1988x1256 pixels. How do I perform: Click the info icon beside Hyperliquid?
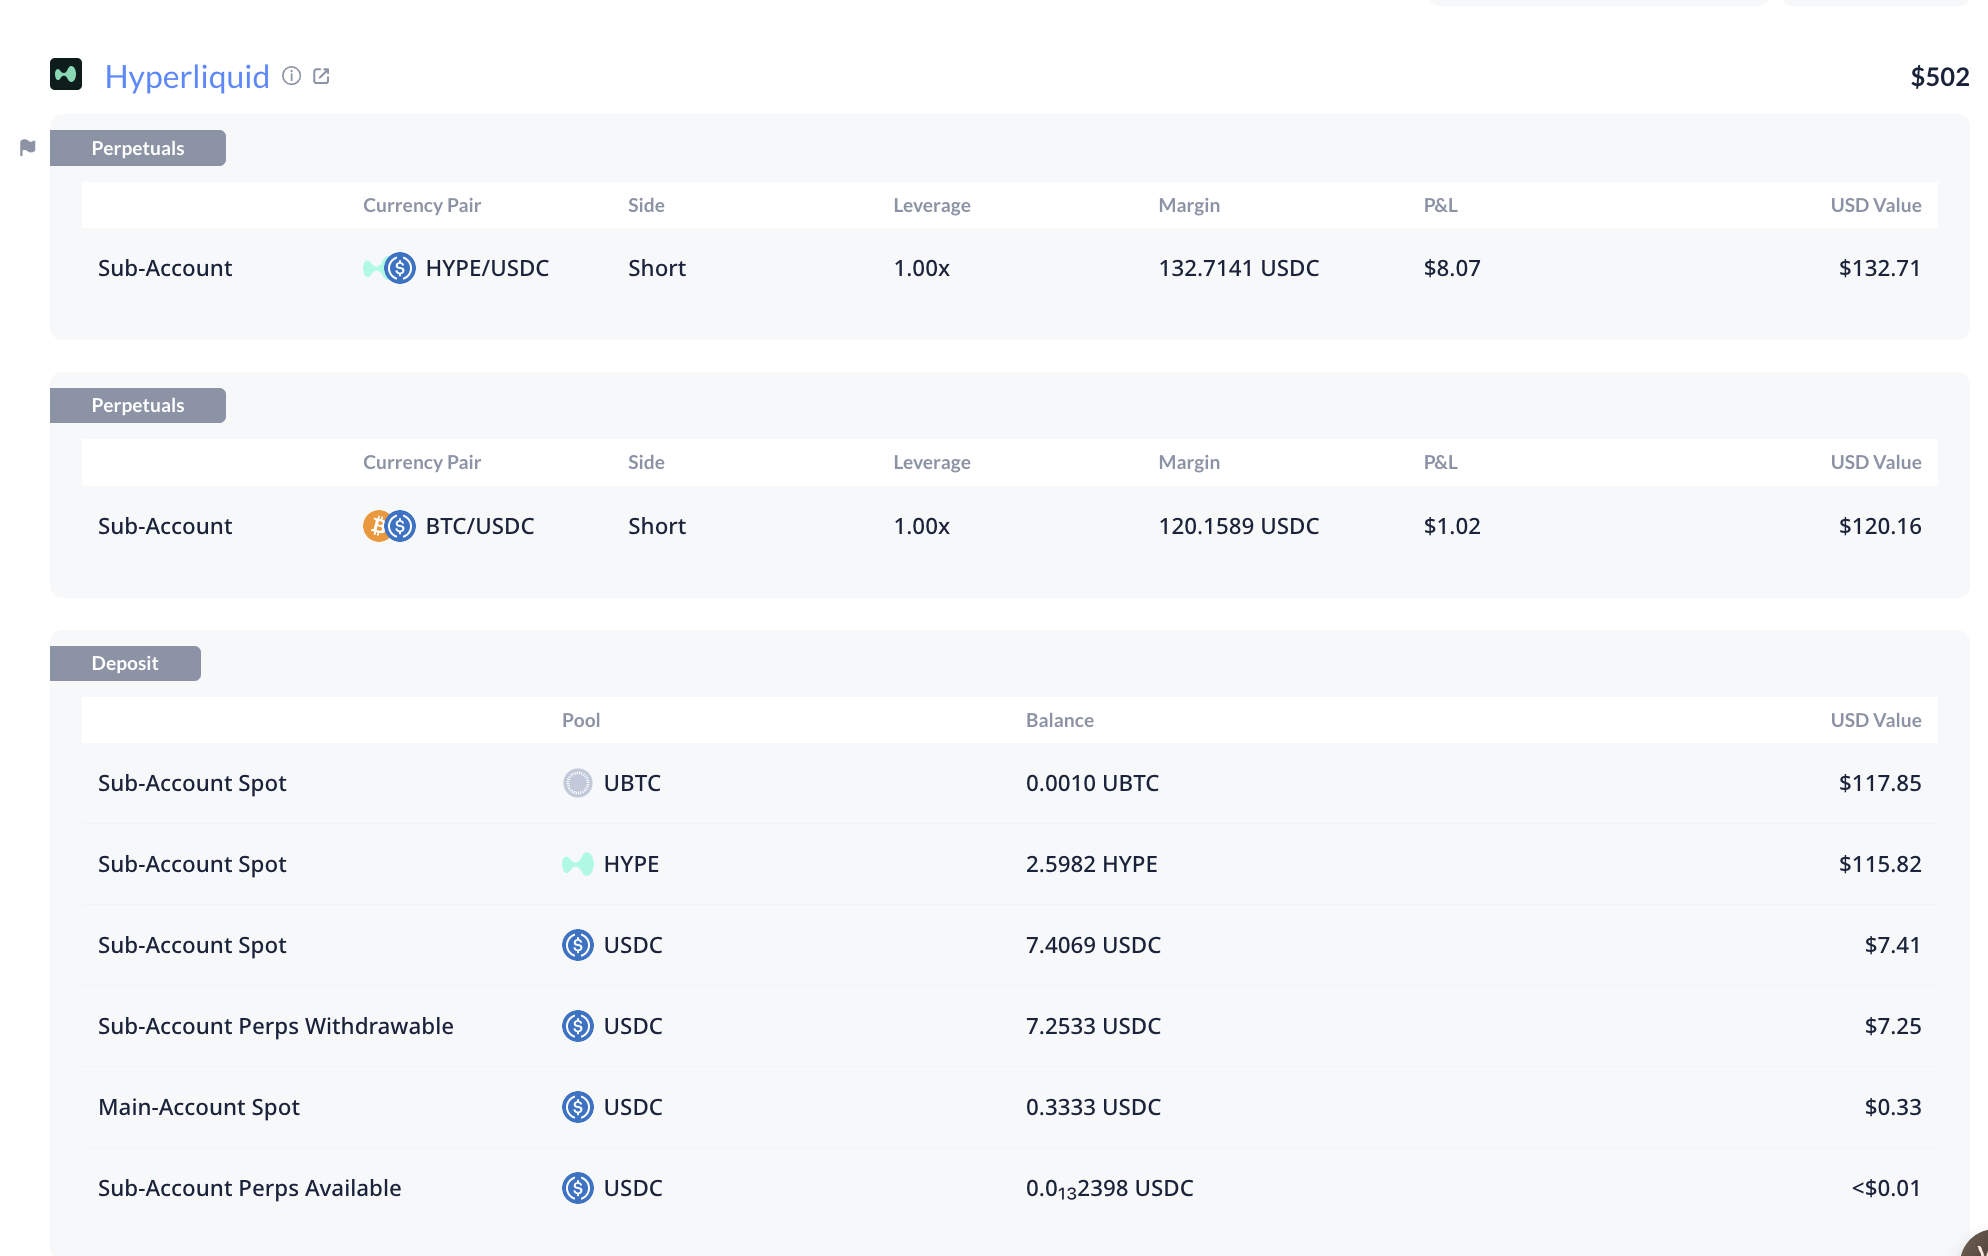coord(291,76)
